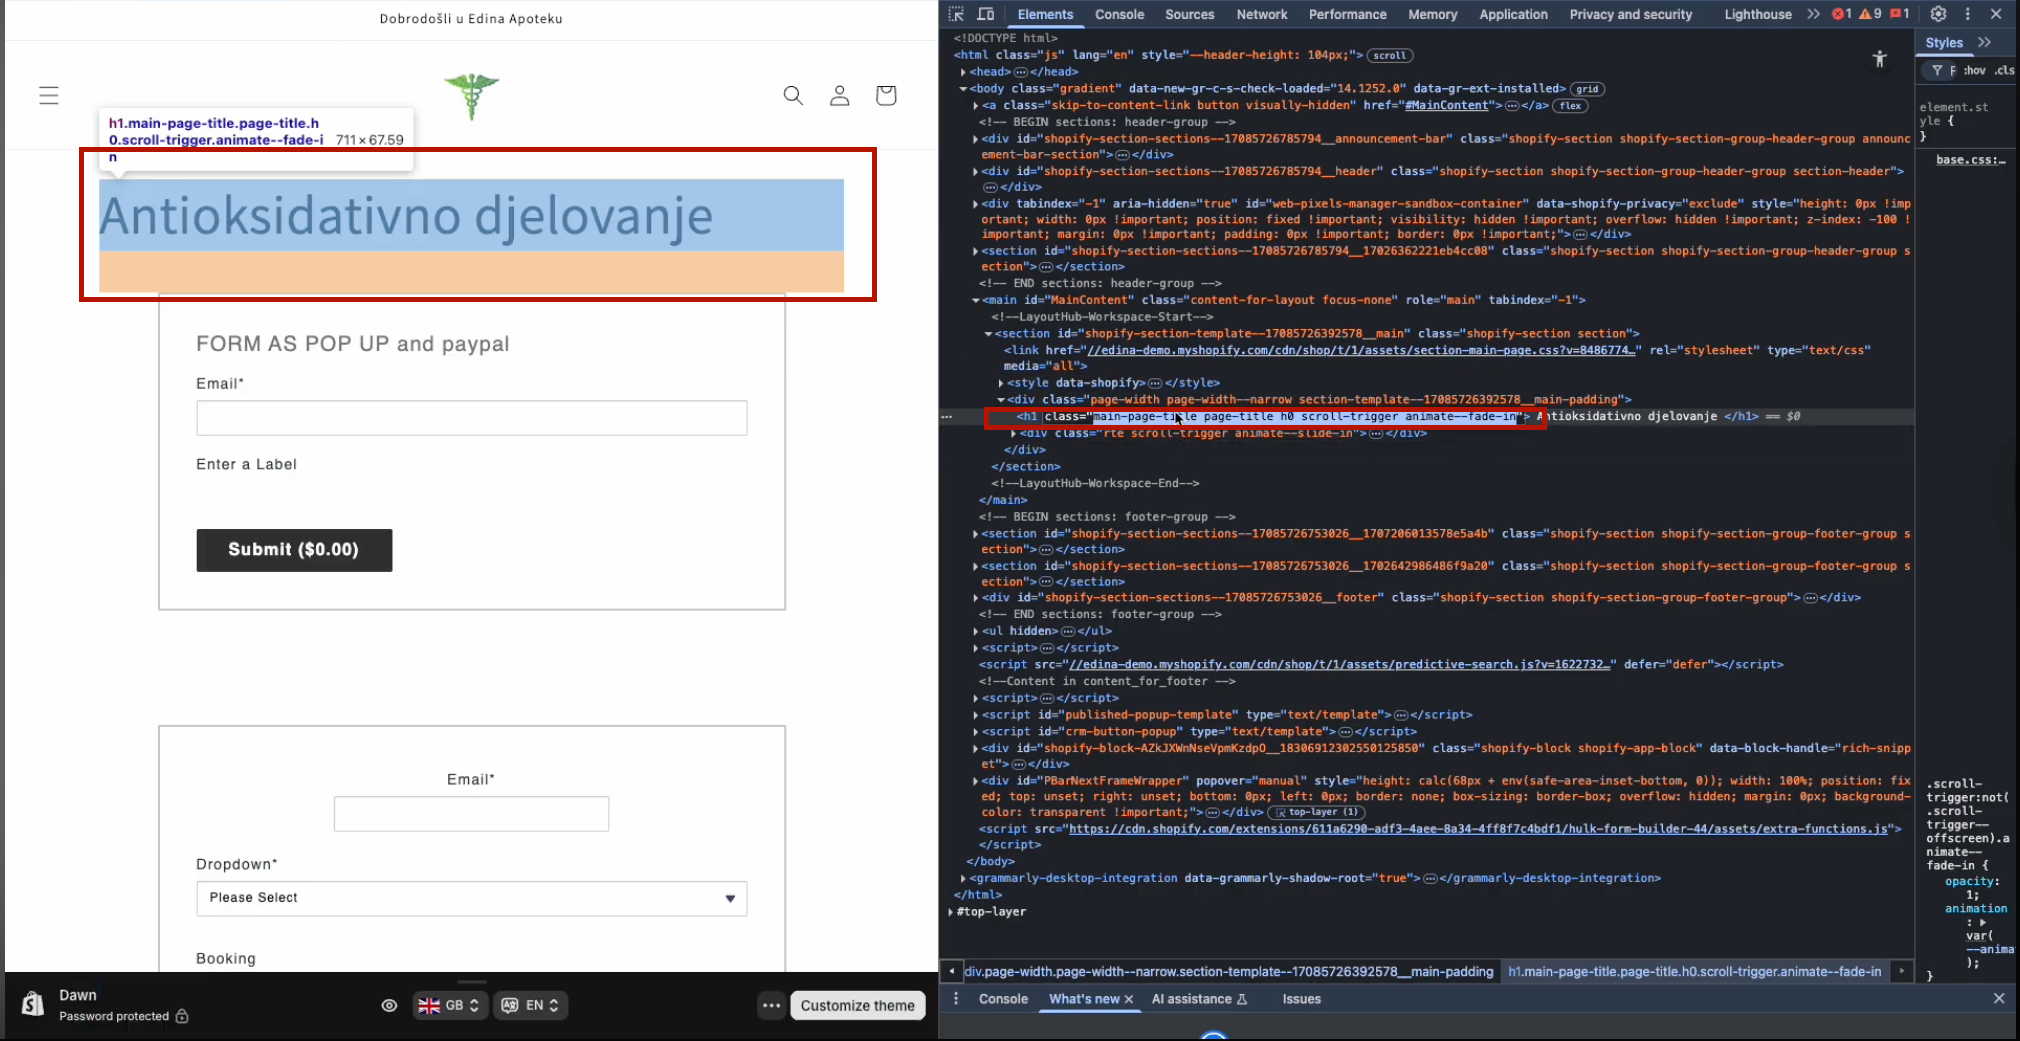The width and height of the screenshot is (2020, 1041).
Task: Open the account login icon
Action: pos(840,95)
